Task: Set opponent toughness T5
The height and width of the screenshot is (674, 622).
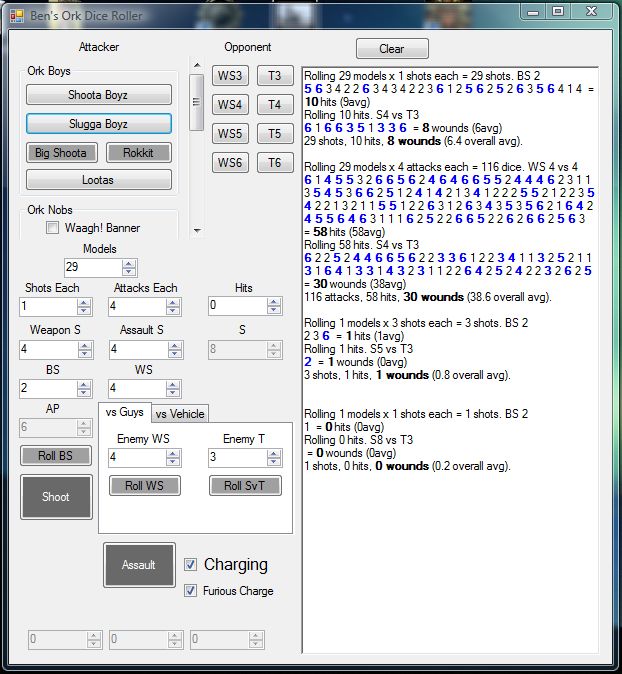Action: 275,133
